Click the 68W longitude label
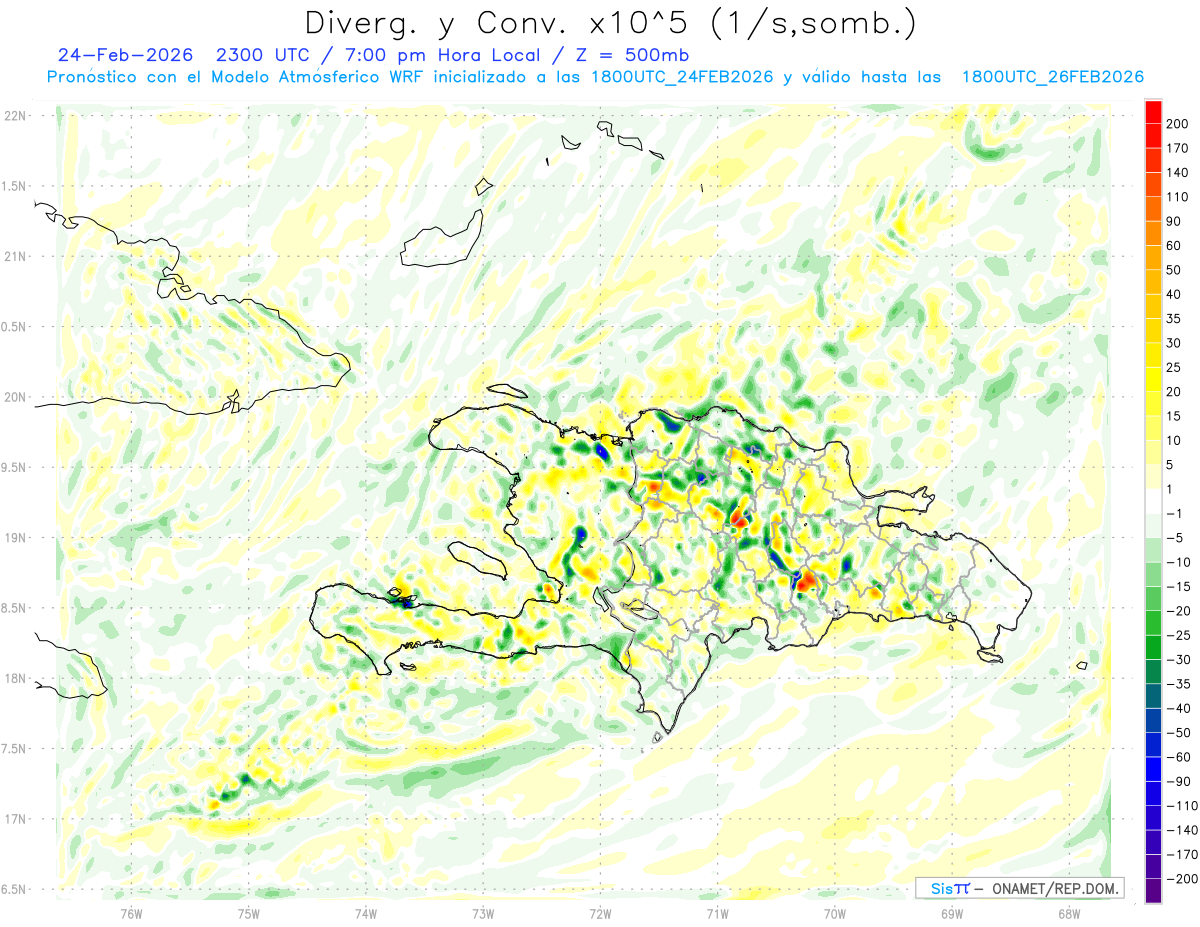 click(1069, 913)
